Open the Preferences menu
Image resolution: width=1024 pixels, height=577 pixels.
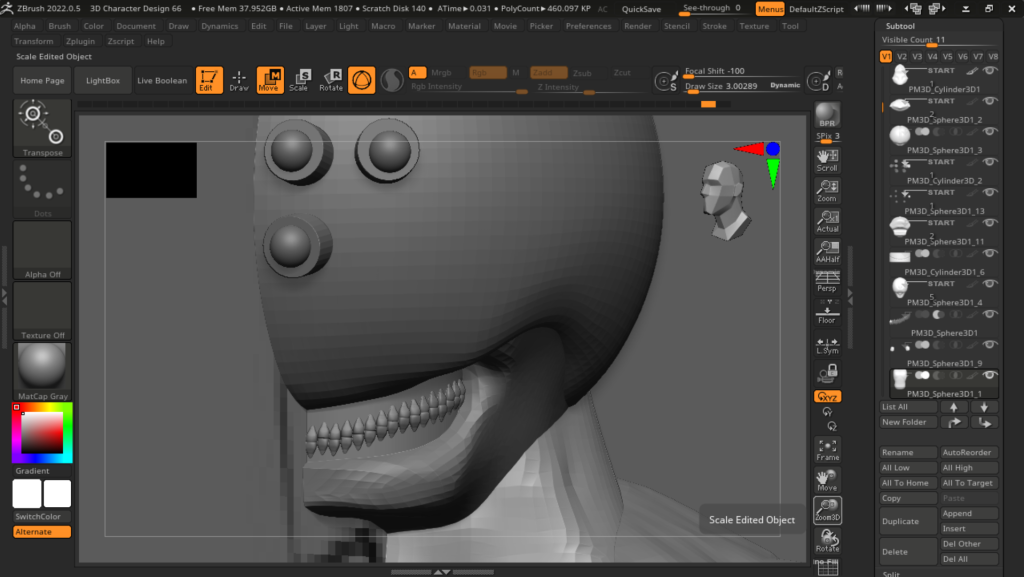point(588,26)
